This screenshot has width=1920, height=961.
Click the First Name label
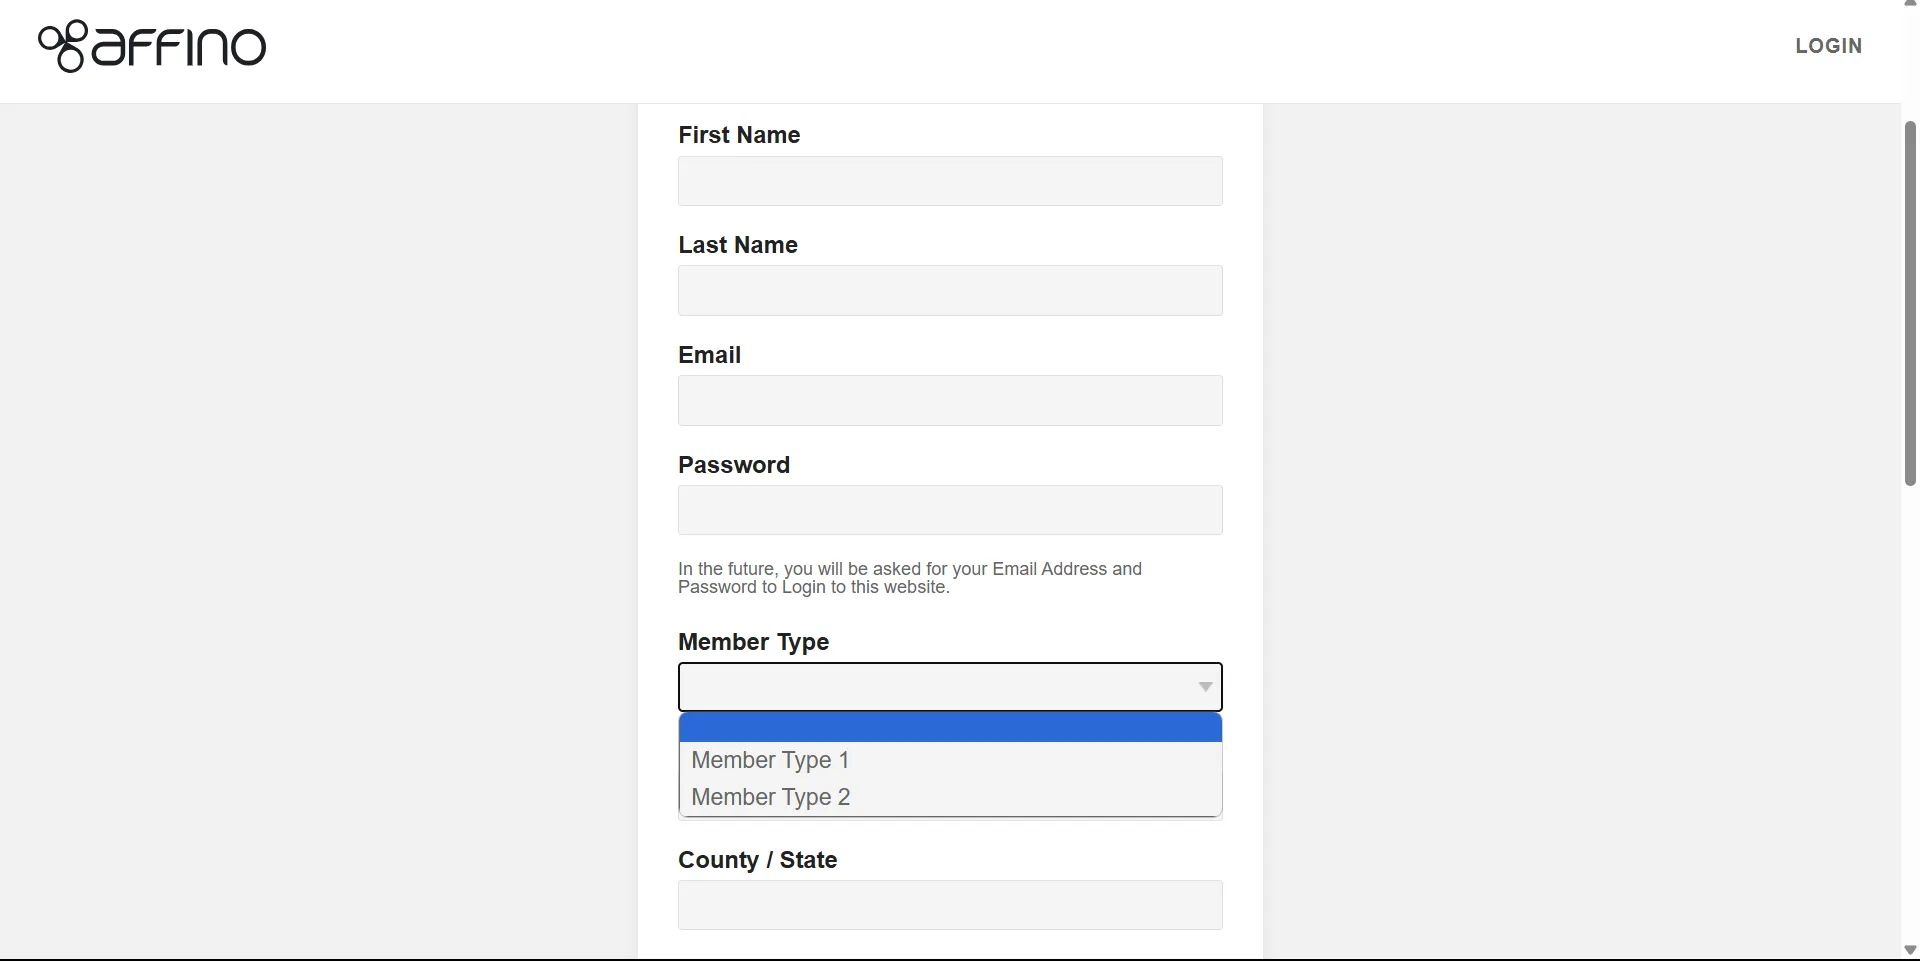pos(739,135)
